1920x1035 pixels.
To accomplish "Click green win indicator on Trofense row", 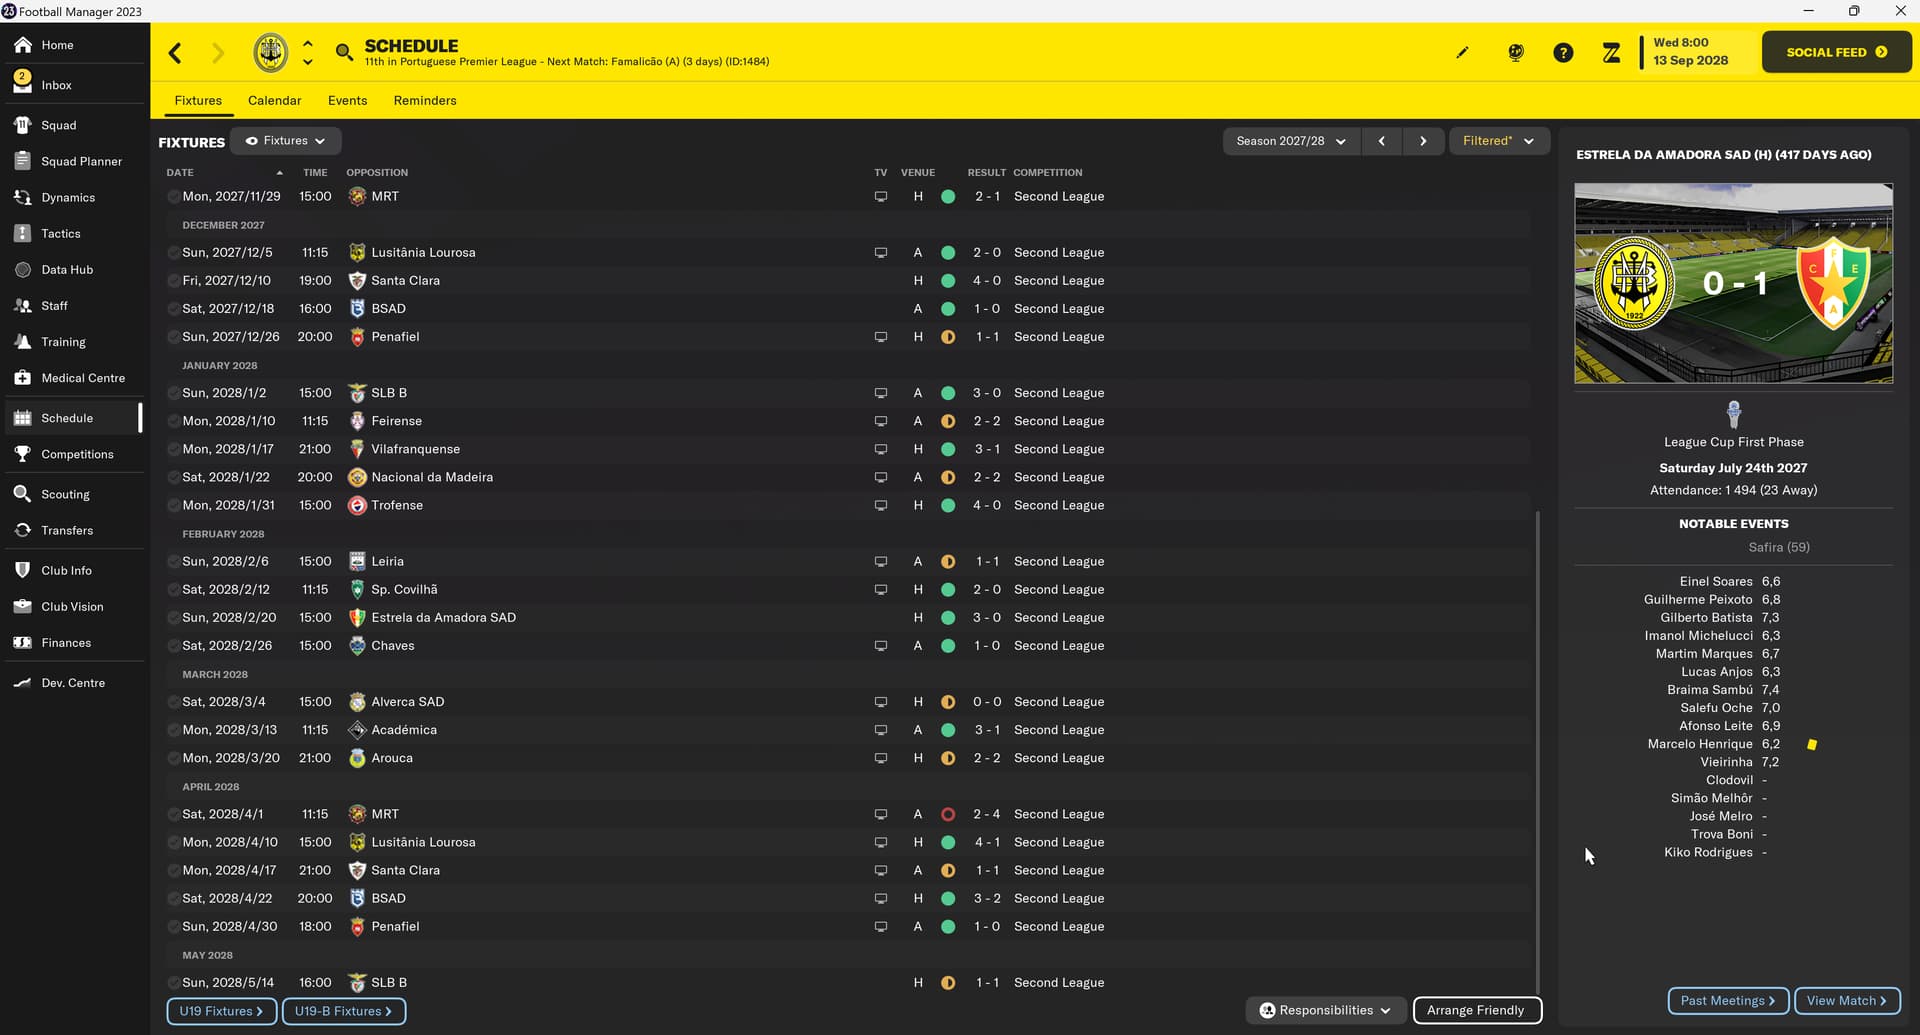I will [948, 505].
